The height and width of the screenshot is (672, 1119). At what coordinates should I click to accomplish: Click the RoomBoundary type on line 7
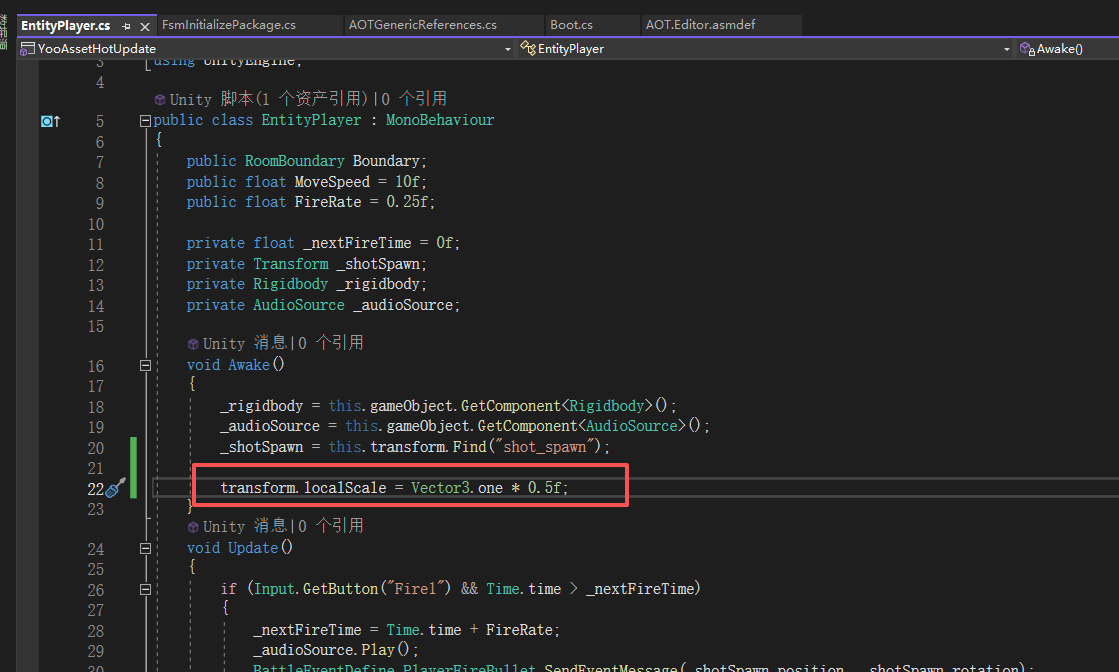[x=294, y=161]
